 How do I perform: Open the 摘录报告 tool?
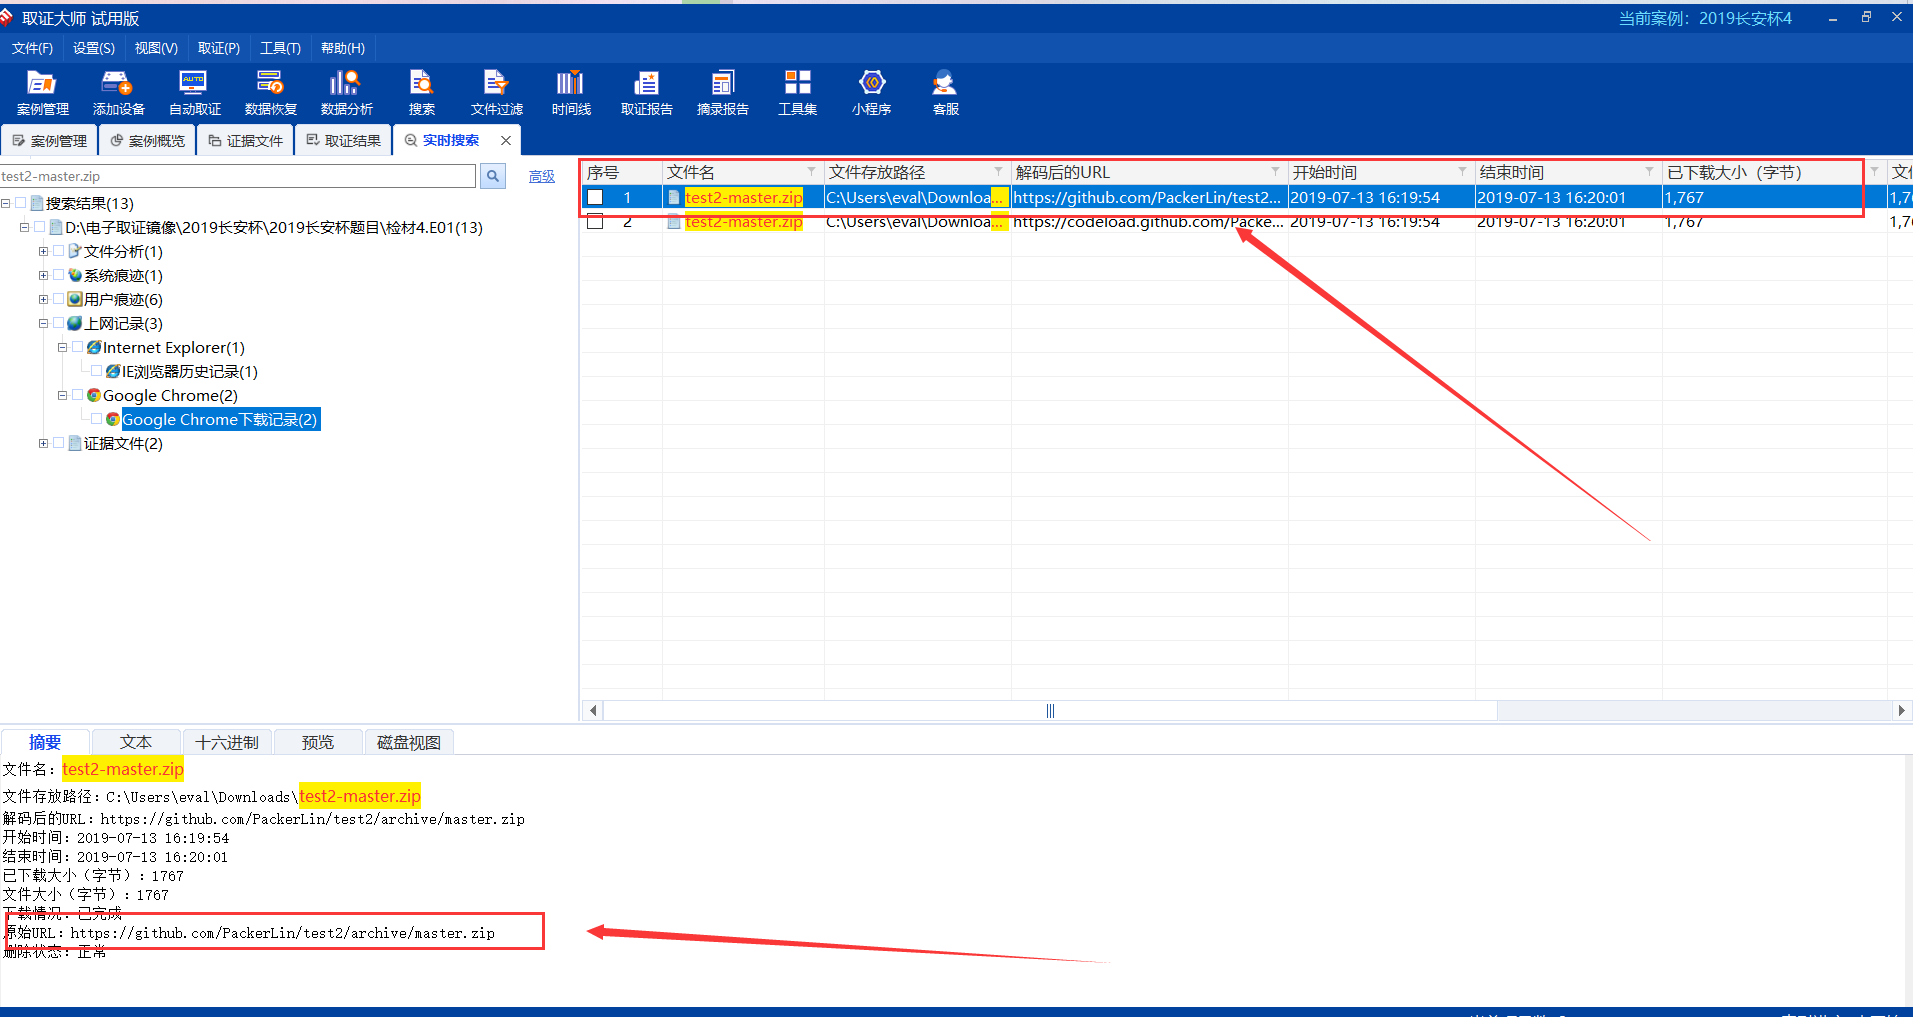click(722, 93)
